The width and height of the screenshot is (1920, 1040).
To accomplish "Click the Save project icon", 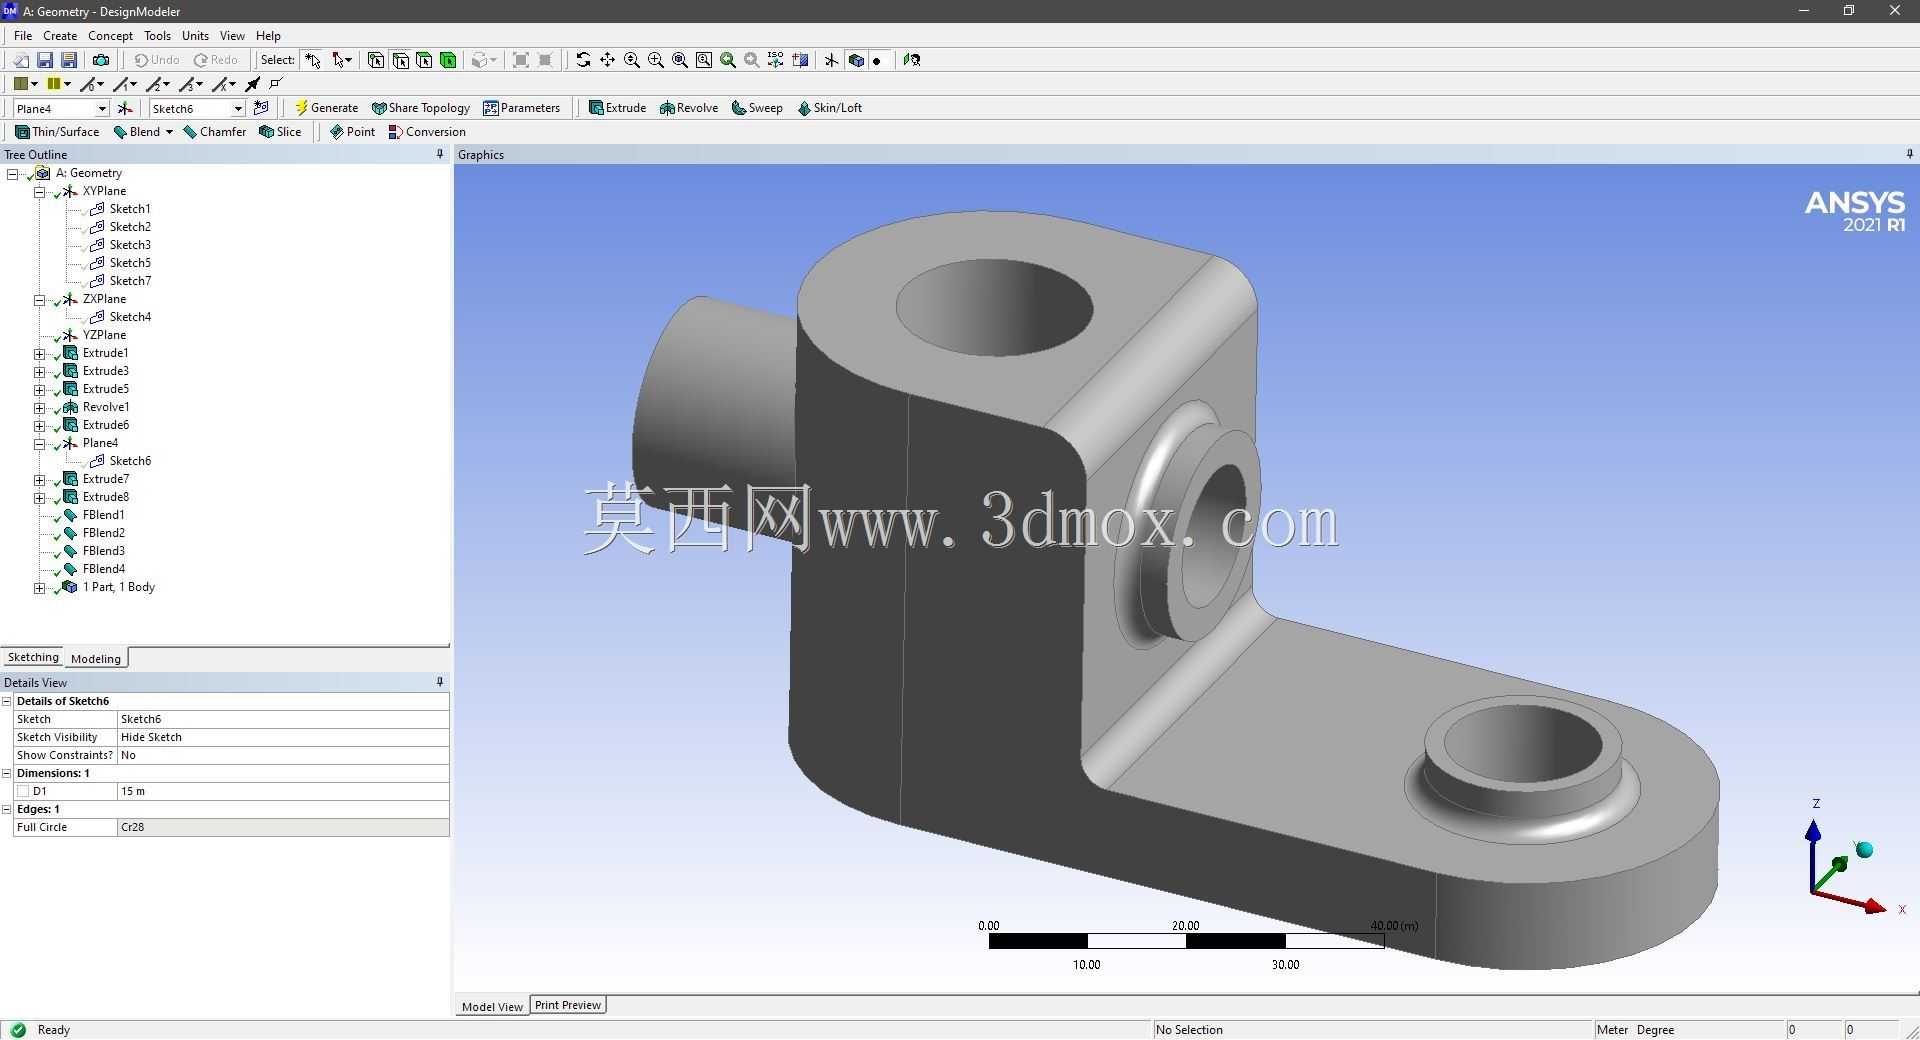I will 44,60.
